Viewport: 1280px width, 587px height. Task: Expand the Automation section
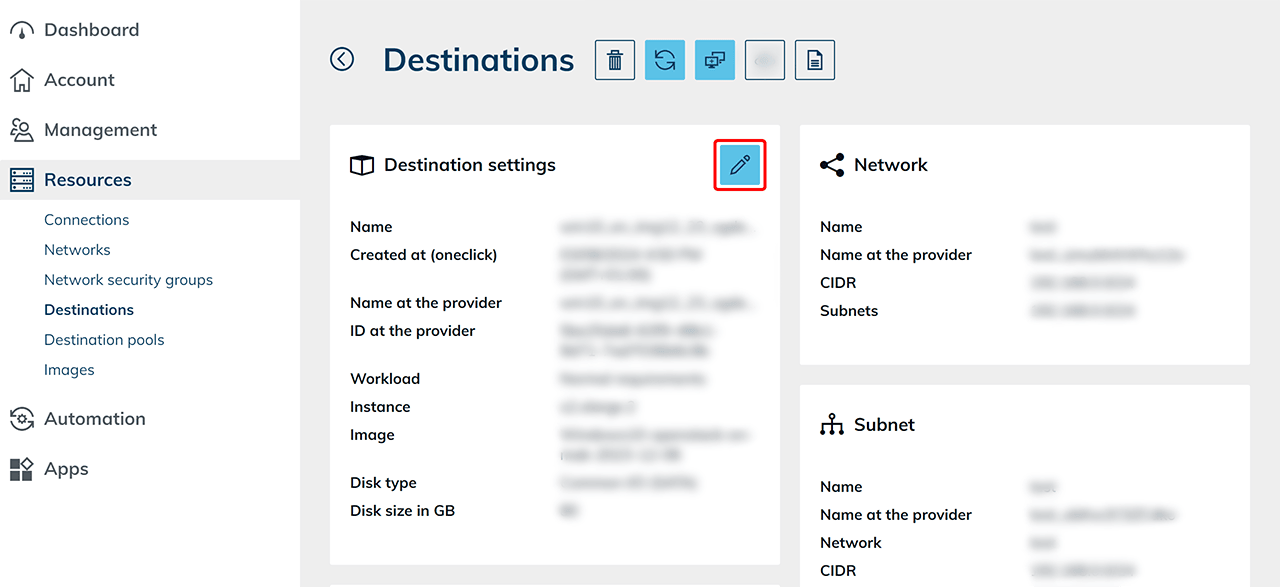tap(94, 419)
